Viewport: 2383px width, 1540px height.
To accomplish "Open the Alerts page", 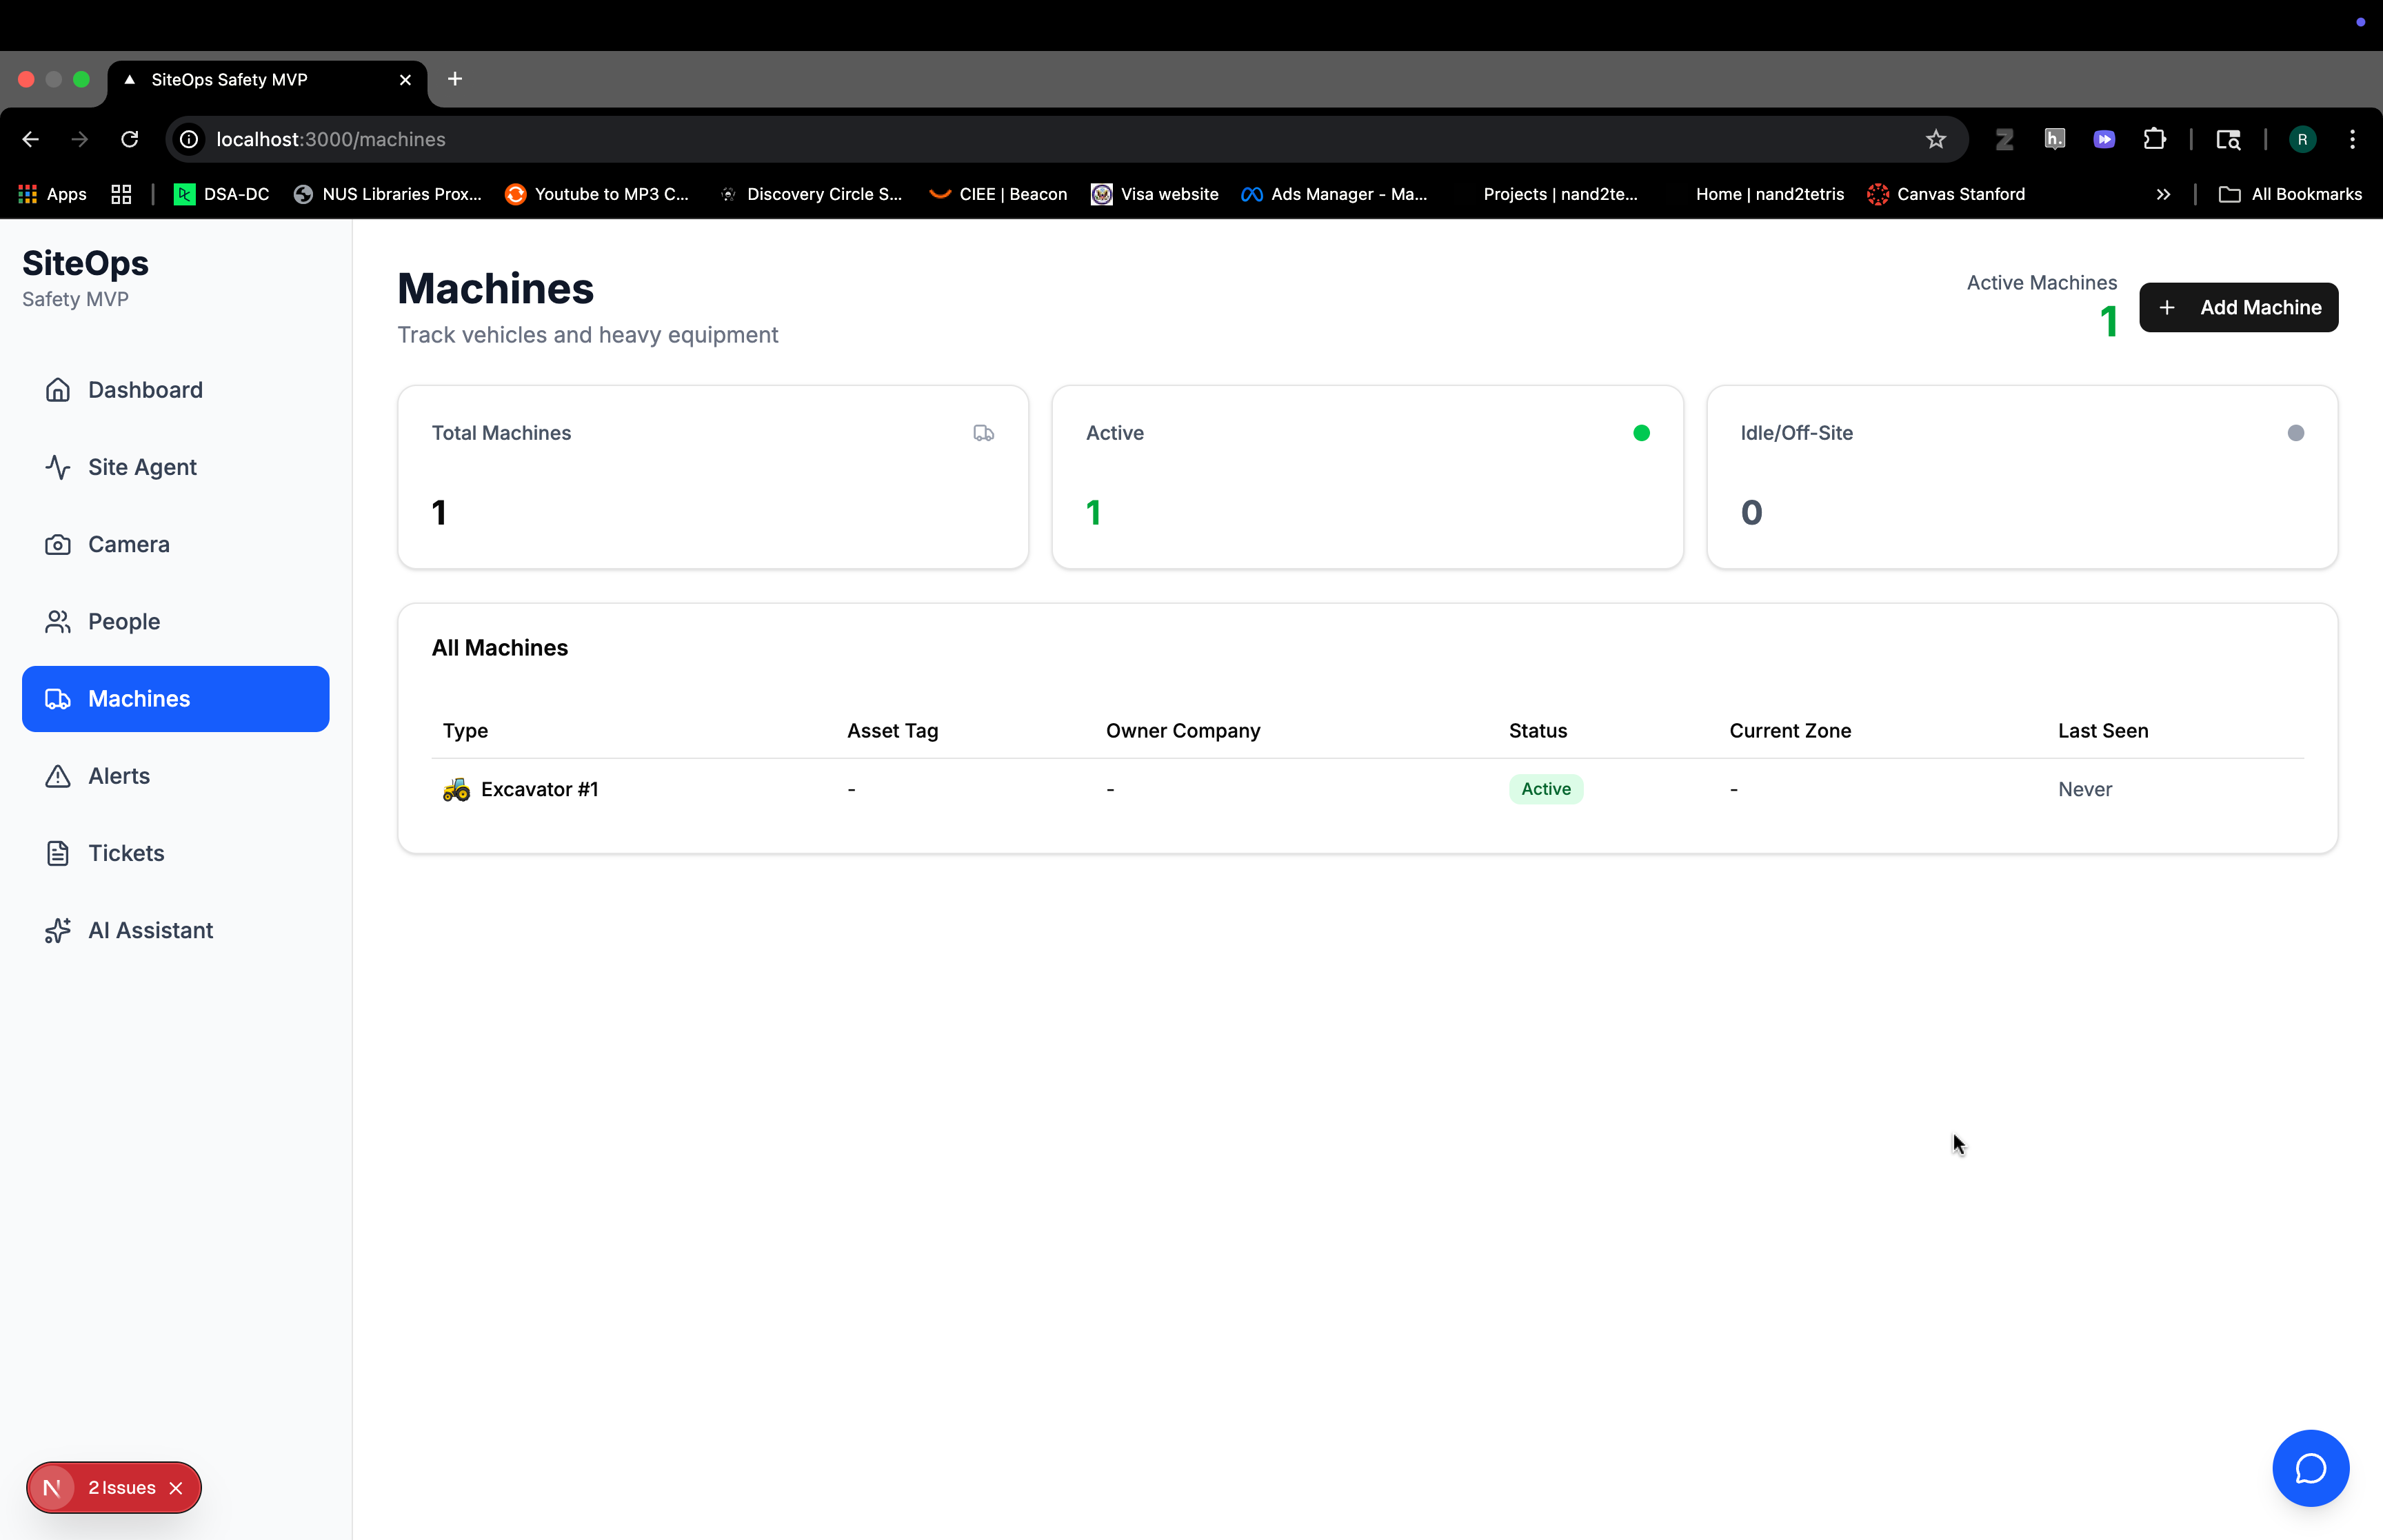I will [118, 776].
